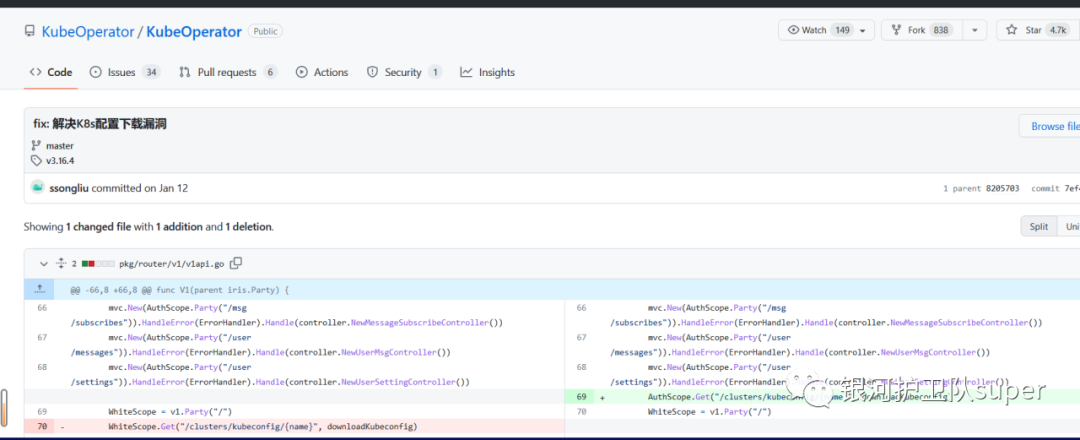
Task: Open the ssongliu author profile link
Action: click(x=69, y=188)
